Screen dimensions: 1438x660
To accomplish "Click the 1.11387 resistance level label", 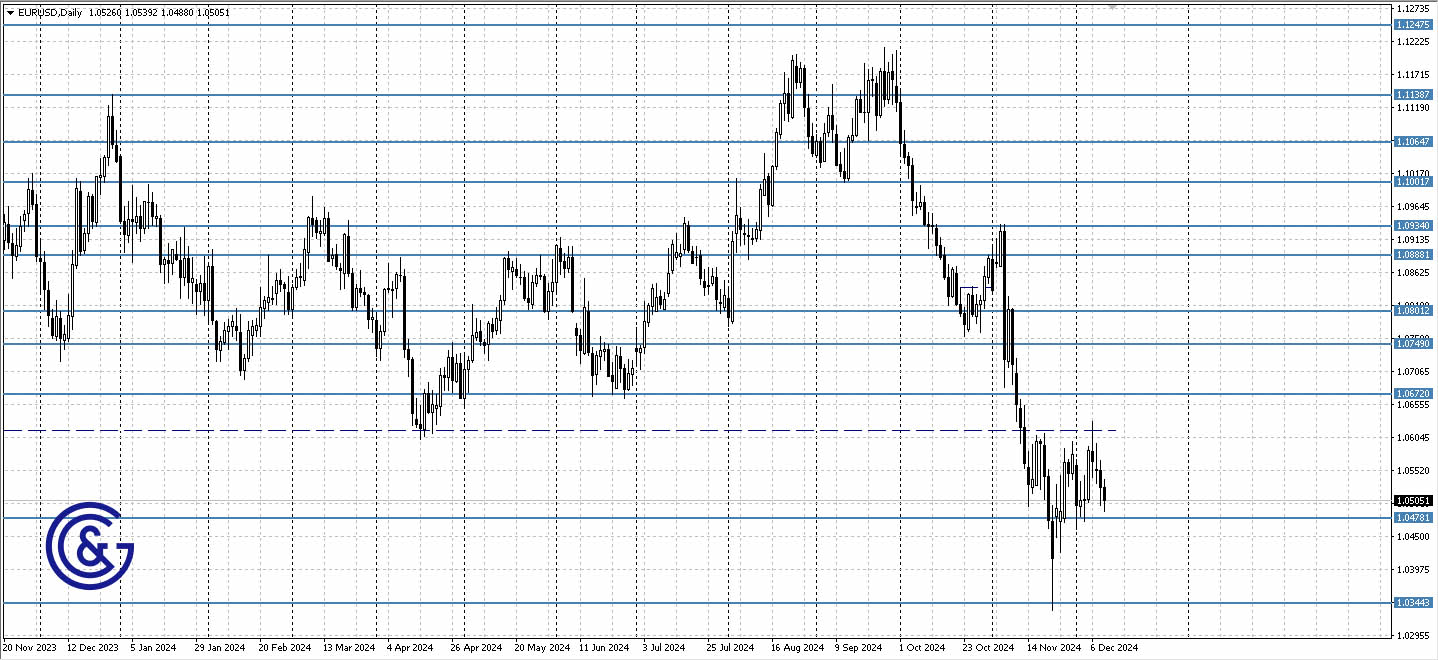I will tap(1412, 95).
